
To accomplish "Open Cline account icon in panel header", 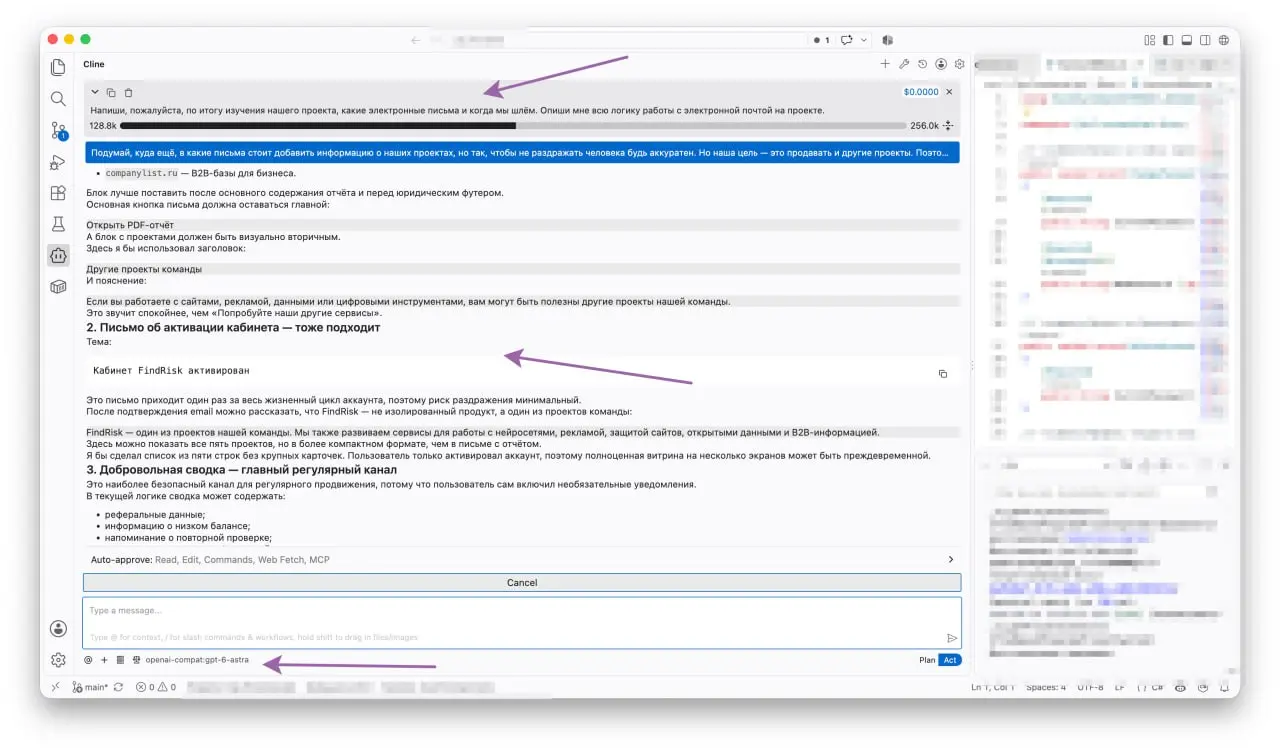I will tap(941, 64).
